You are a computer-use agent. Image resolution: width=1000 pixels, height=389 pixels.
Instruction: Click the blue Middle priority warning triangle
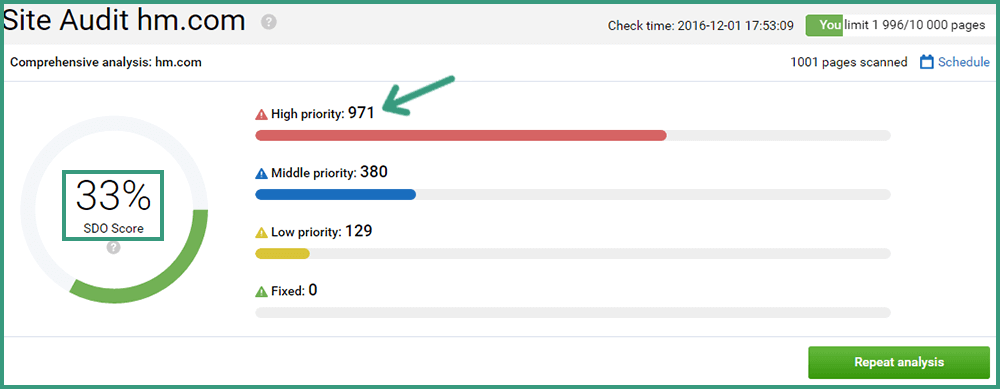click(x=261, y=173)
